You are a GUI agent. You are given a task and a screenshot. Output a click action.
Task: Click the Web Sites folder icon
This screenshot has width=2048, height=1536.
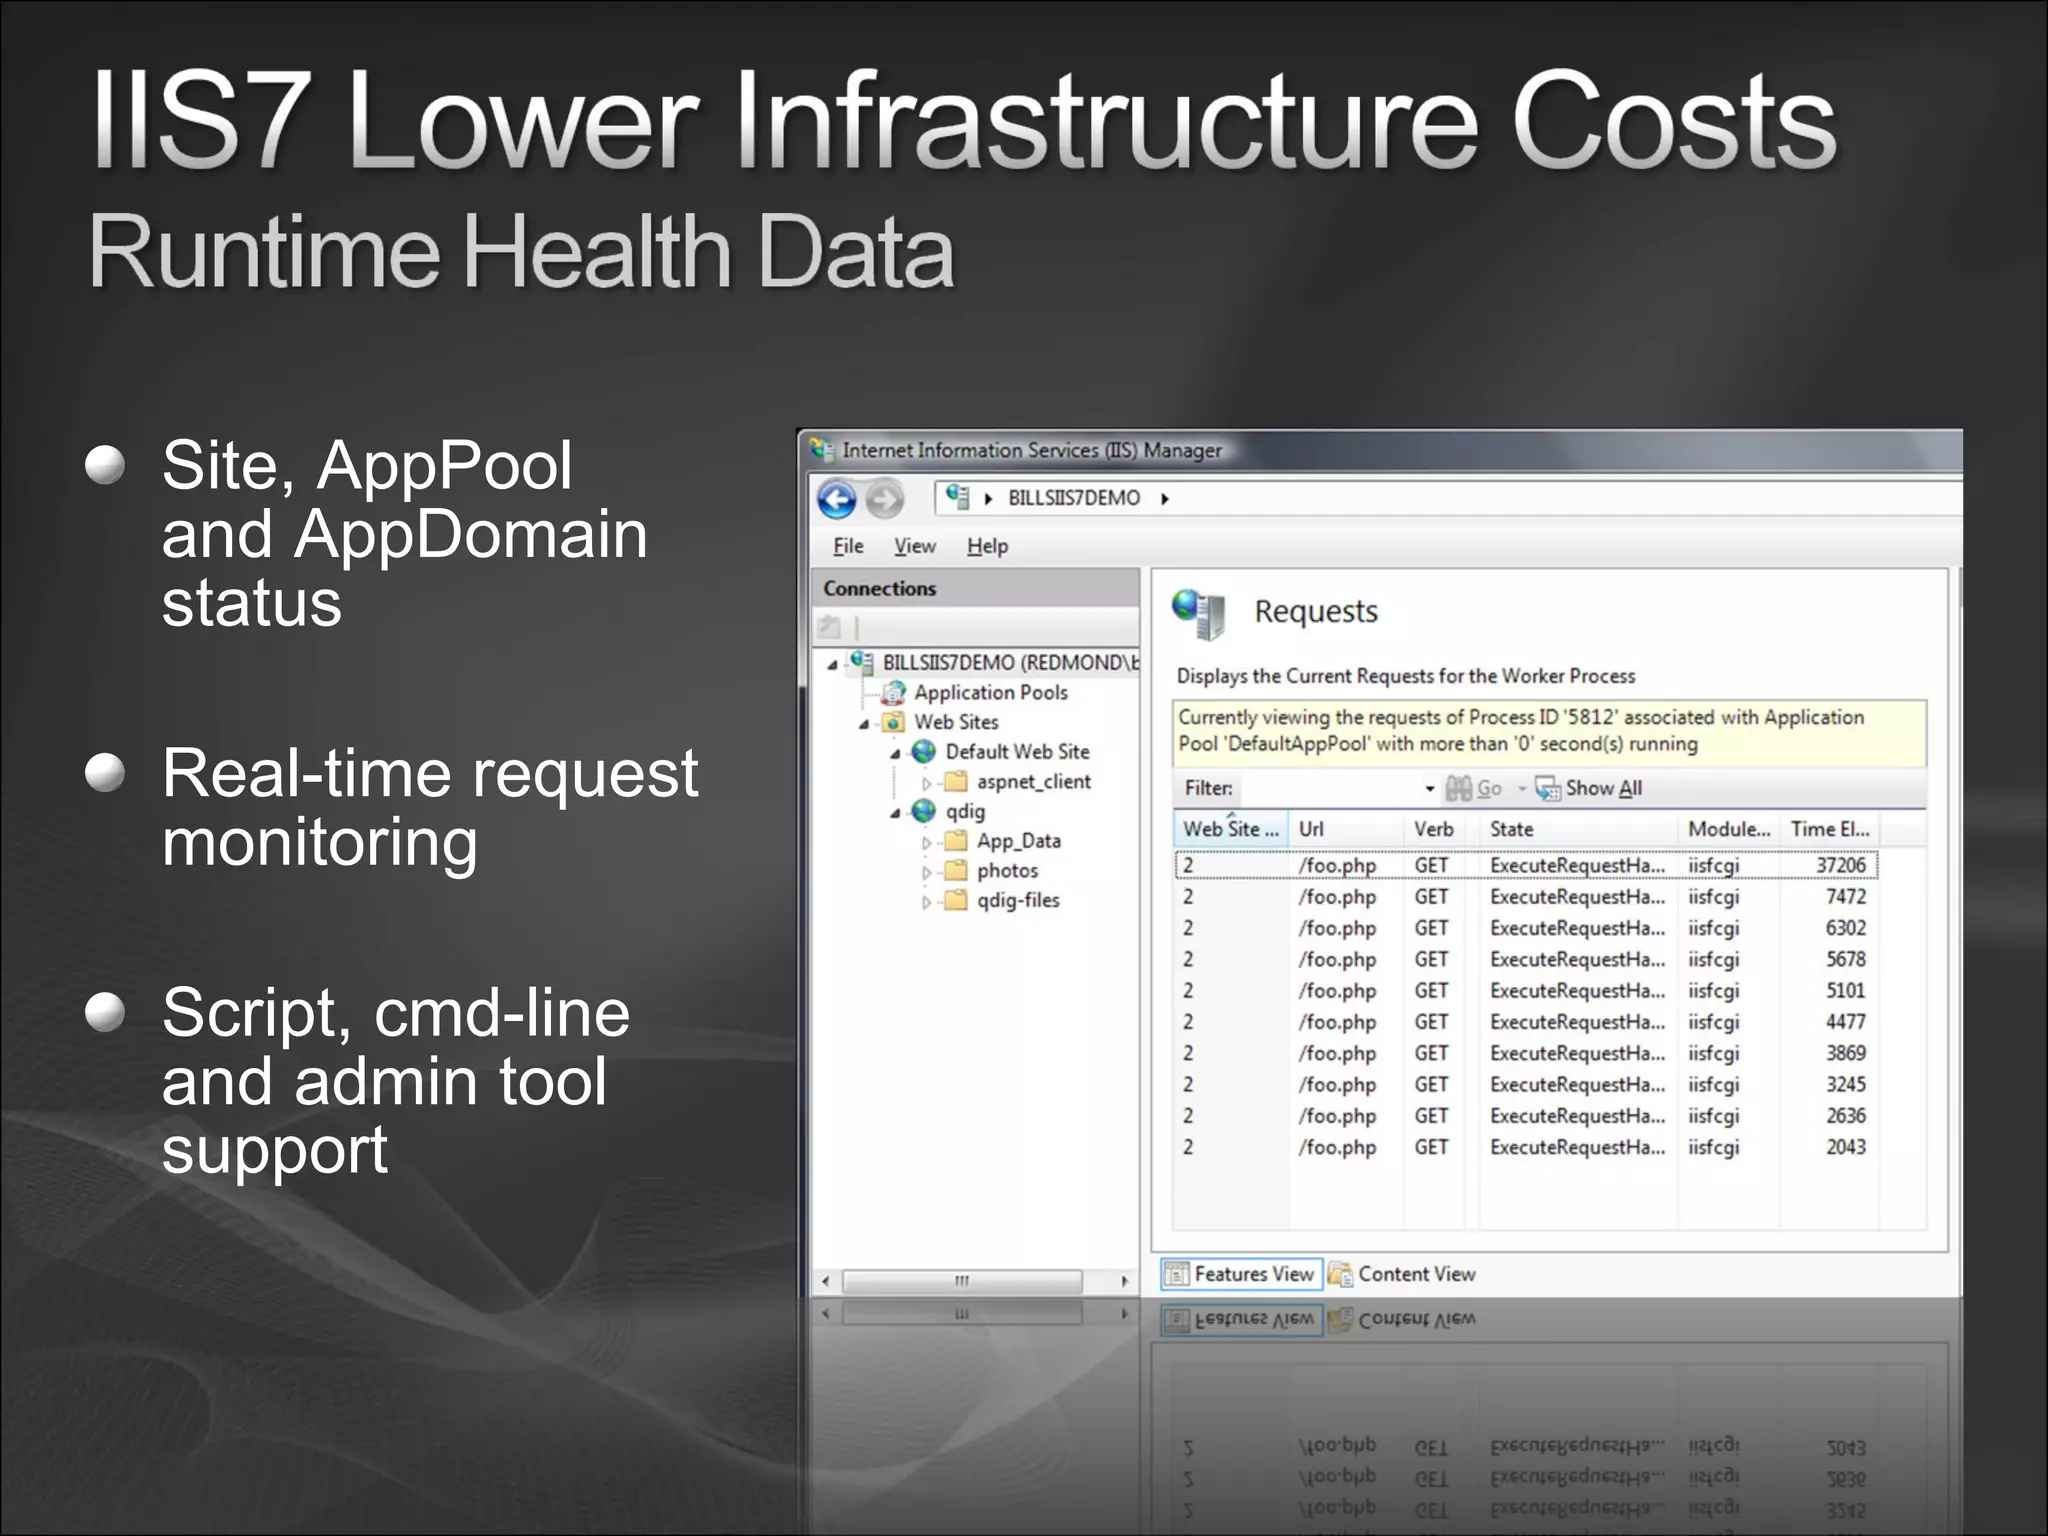click(893, 722)
